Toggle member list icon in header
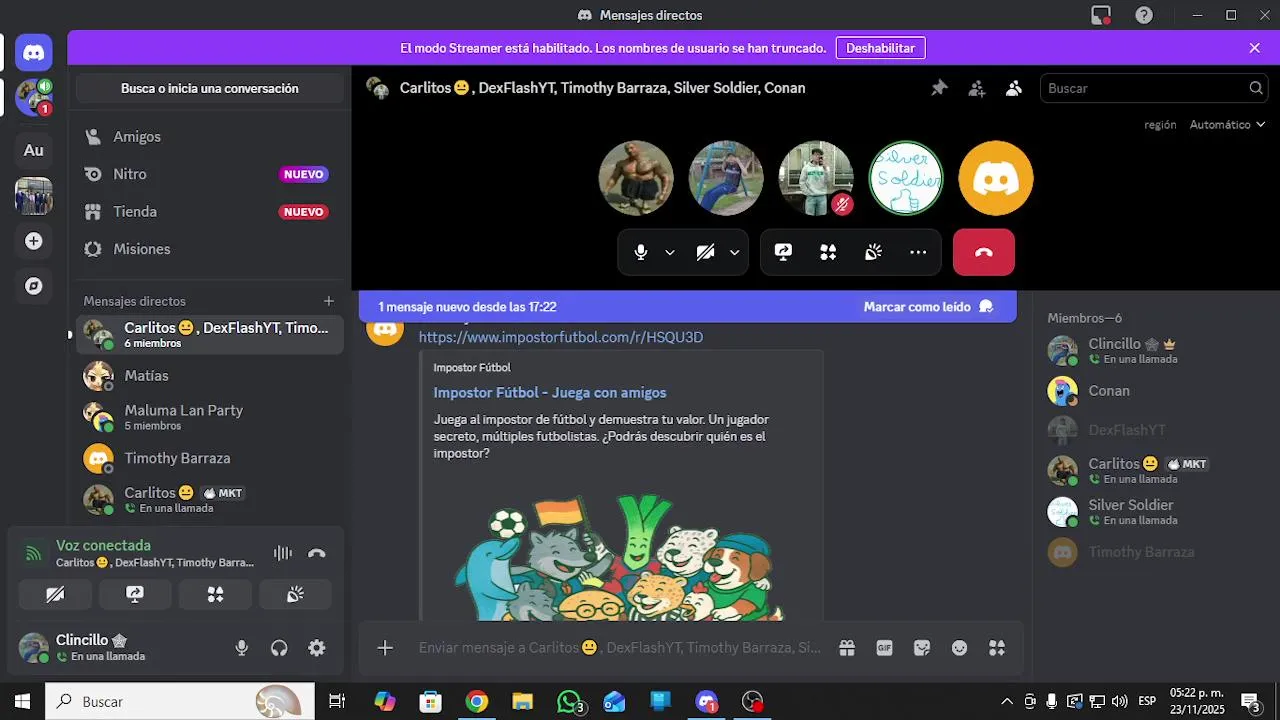Viewport: 1280px width, 720px height. click(1014, 88)
